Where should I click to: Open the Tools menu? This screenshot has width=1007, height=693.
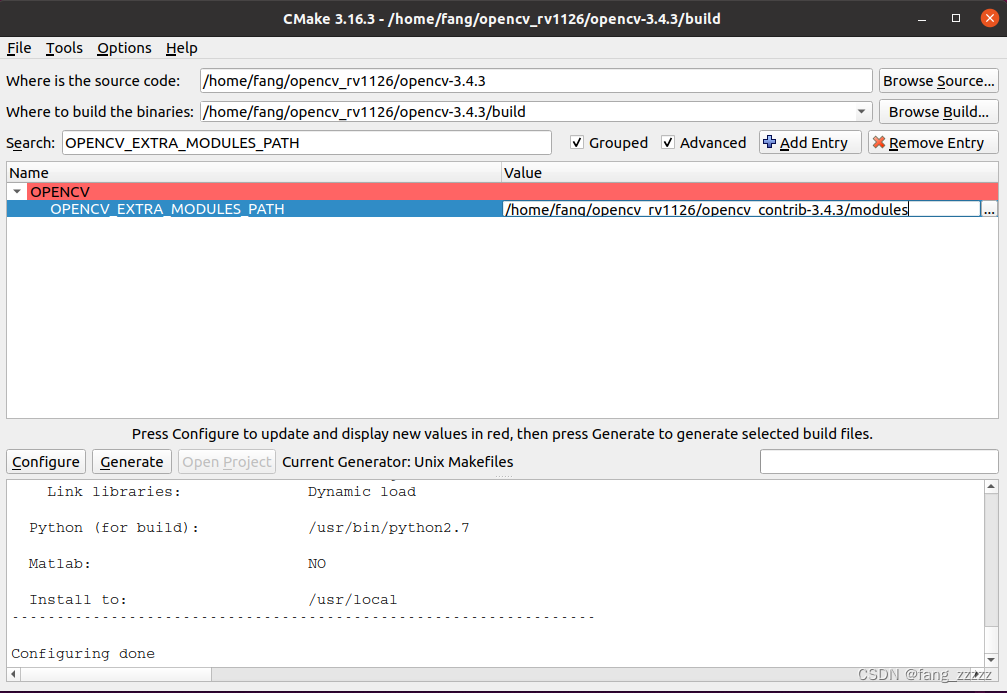coord(63,48)
